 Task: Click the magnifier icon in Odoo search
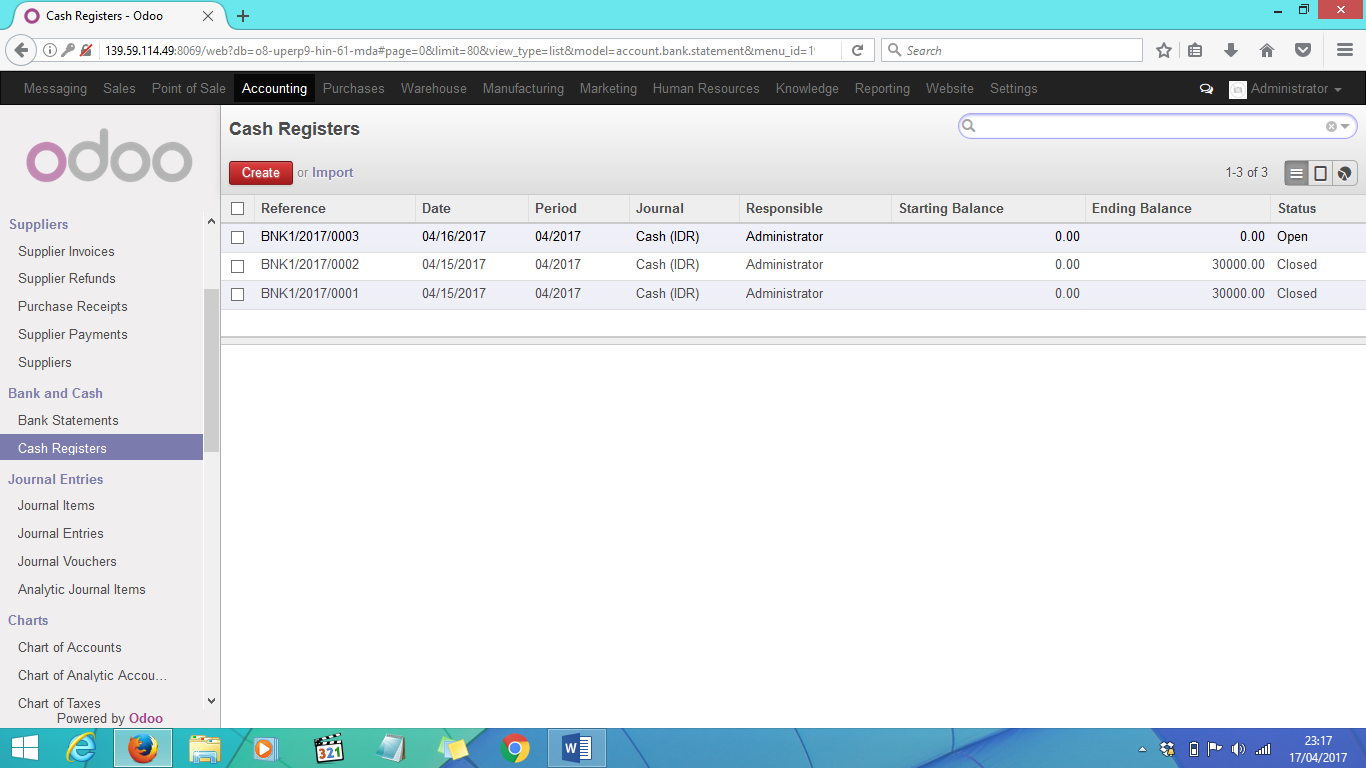(968, 126)
